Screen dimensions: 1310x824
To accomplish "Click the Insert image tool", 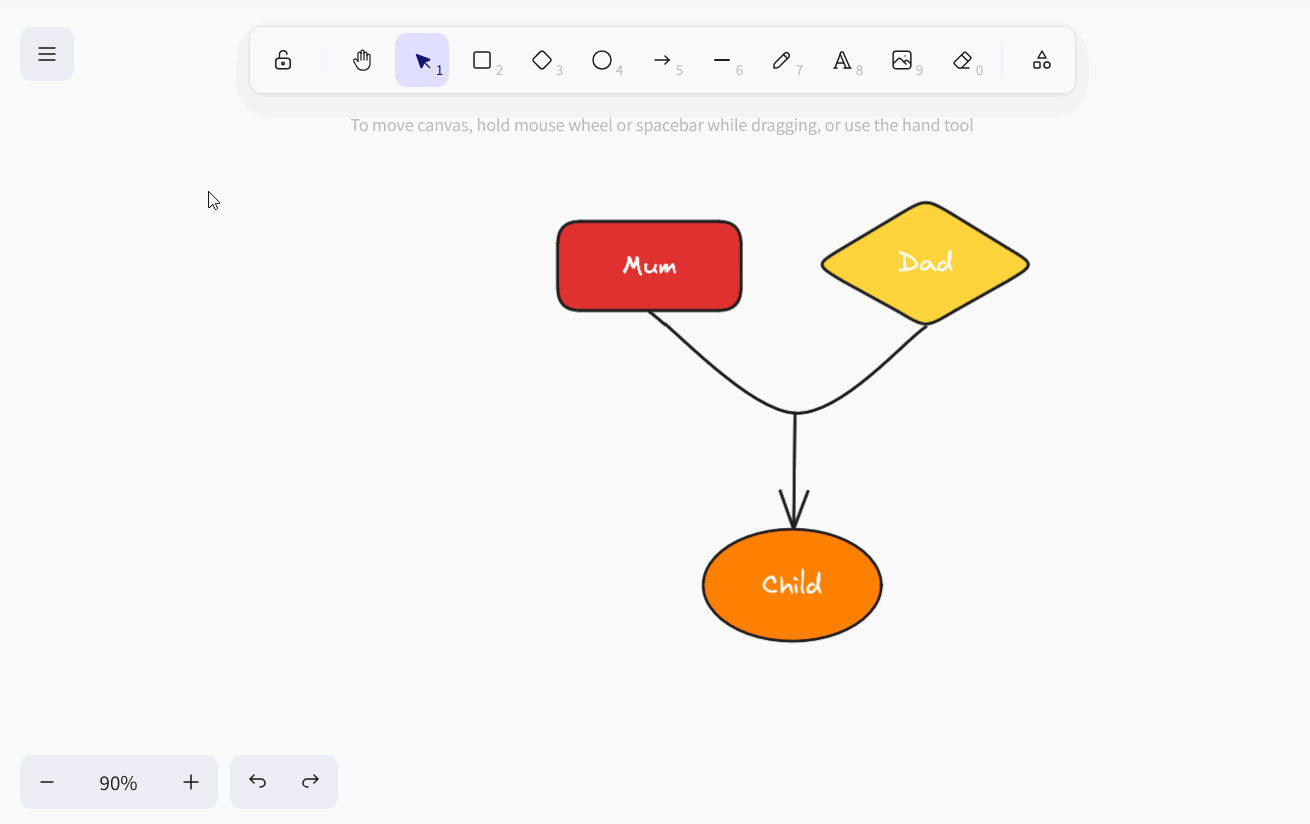I will [902, 61].
